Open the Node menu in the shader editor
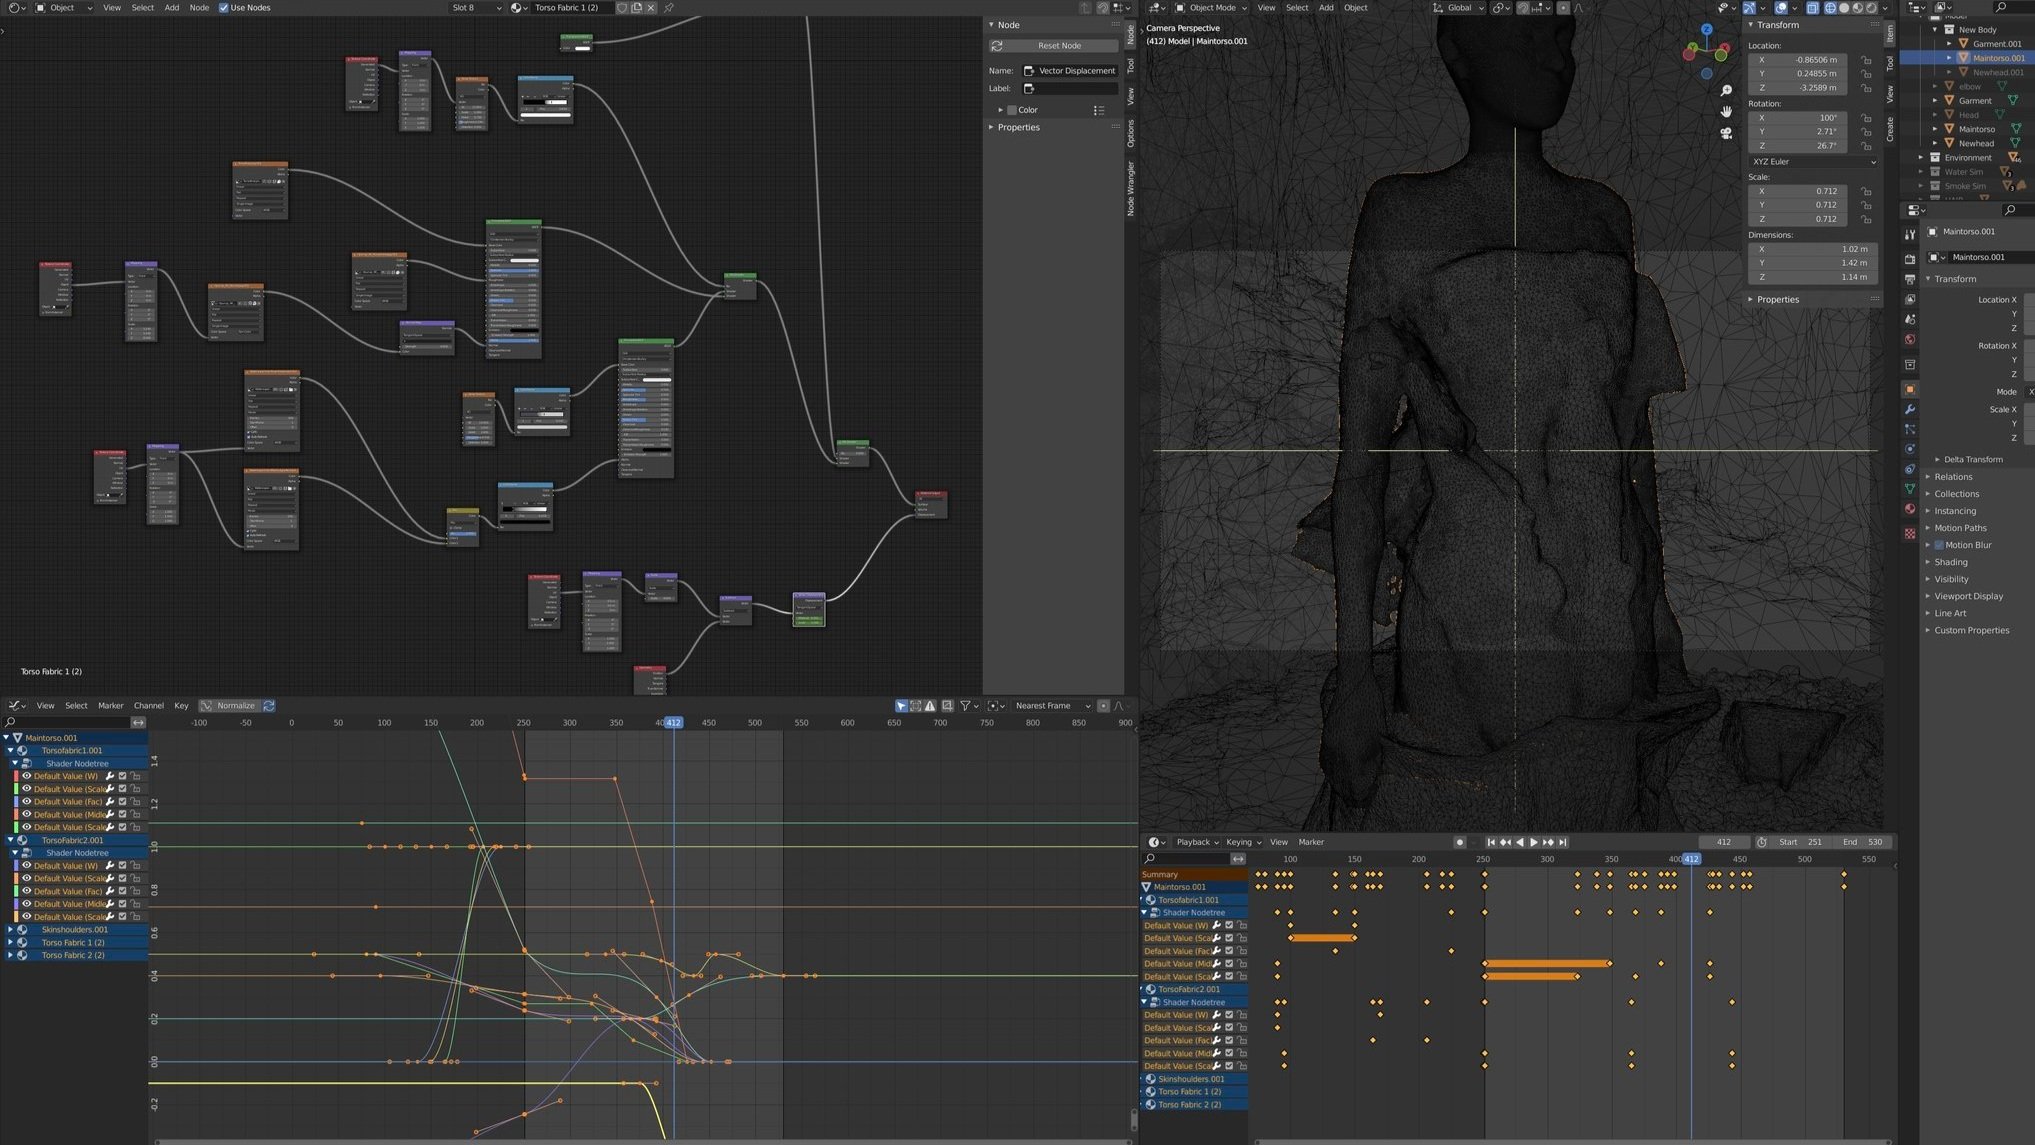This screenshot has width=2035, height=1145. tap(199, 8)
